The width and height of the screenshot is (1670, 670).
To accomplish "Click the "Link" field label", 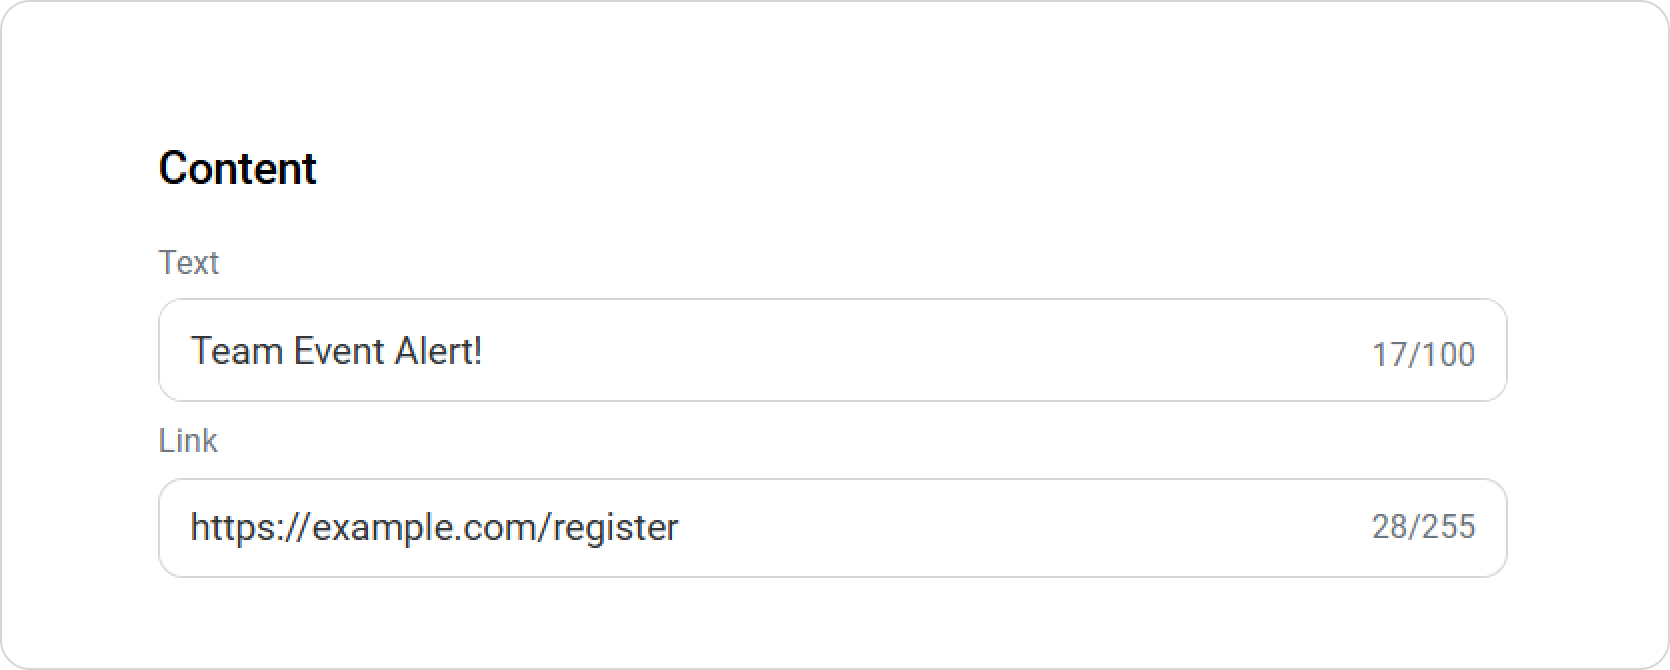I will (x=188, y=440).
